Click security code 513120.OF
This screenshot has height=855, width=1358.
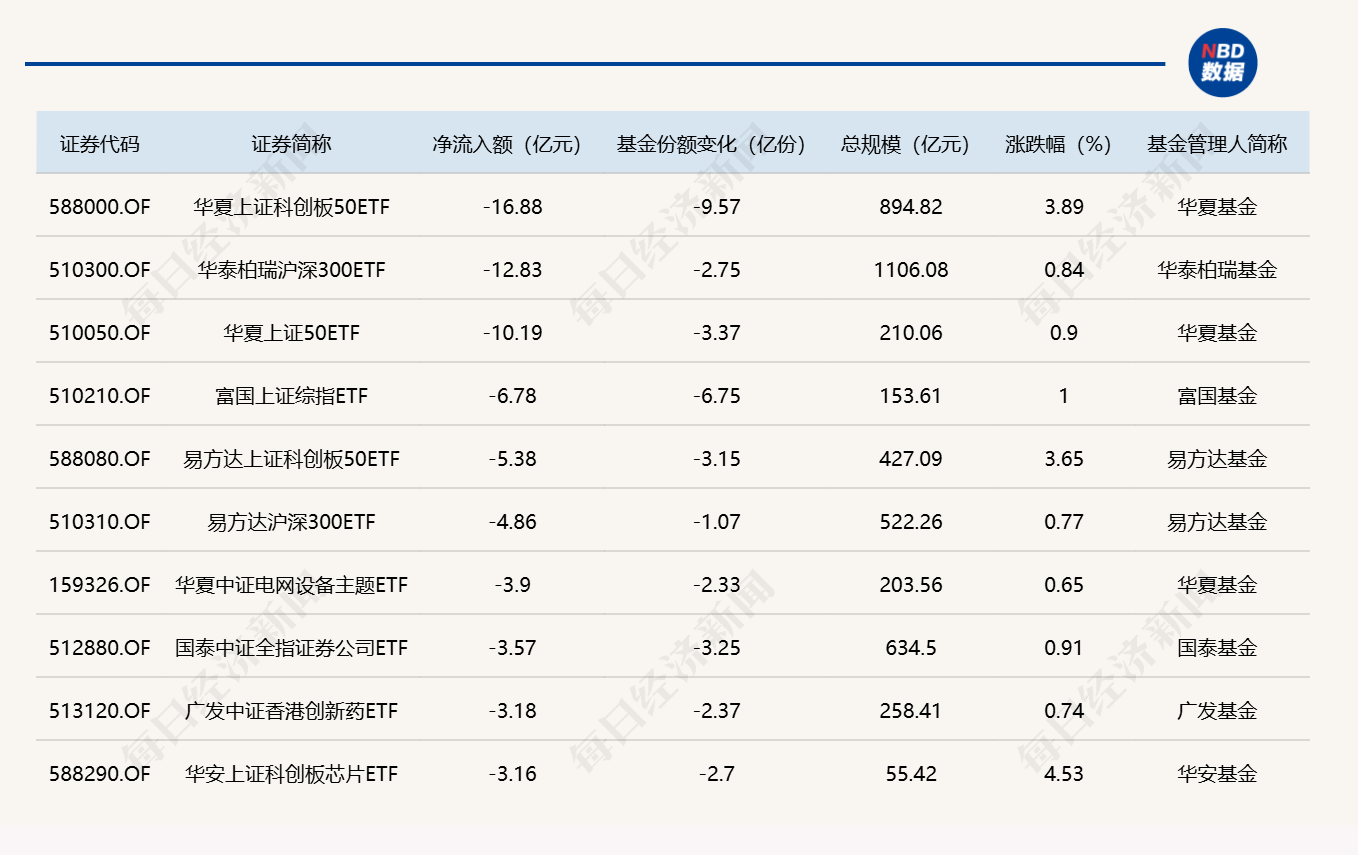click(x=100, y=711)
